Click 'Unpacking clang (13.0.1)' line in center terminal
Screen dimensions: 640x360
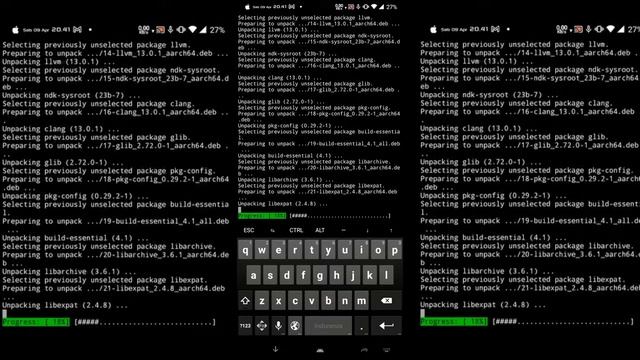click(x=280, y=78)
